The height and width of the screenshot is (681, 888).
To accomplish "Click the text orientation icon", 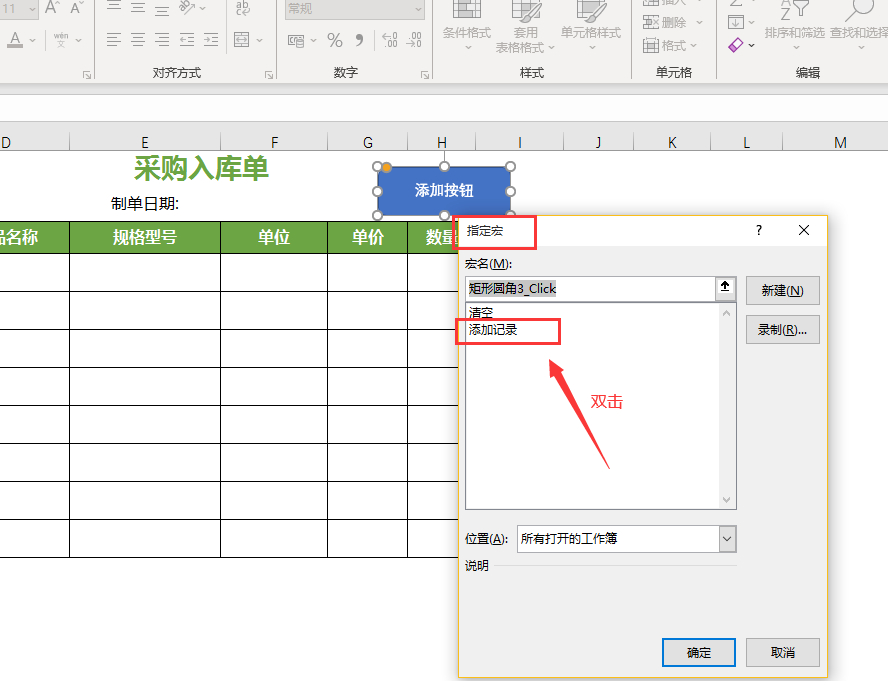I will (187, 7).
